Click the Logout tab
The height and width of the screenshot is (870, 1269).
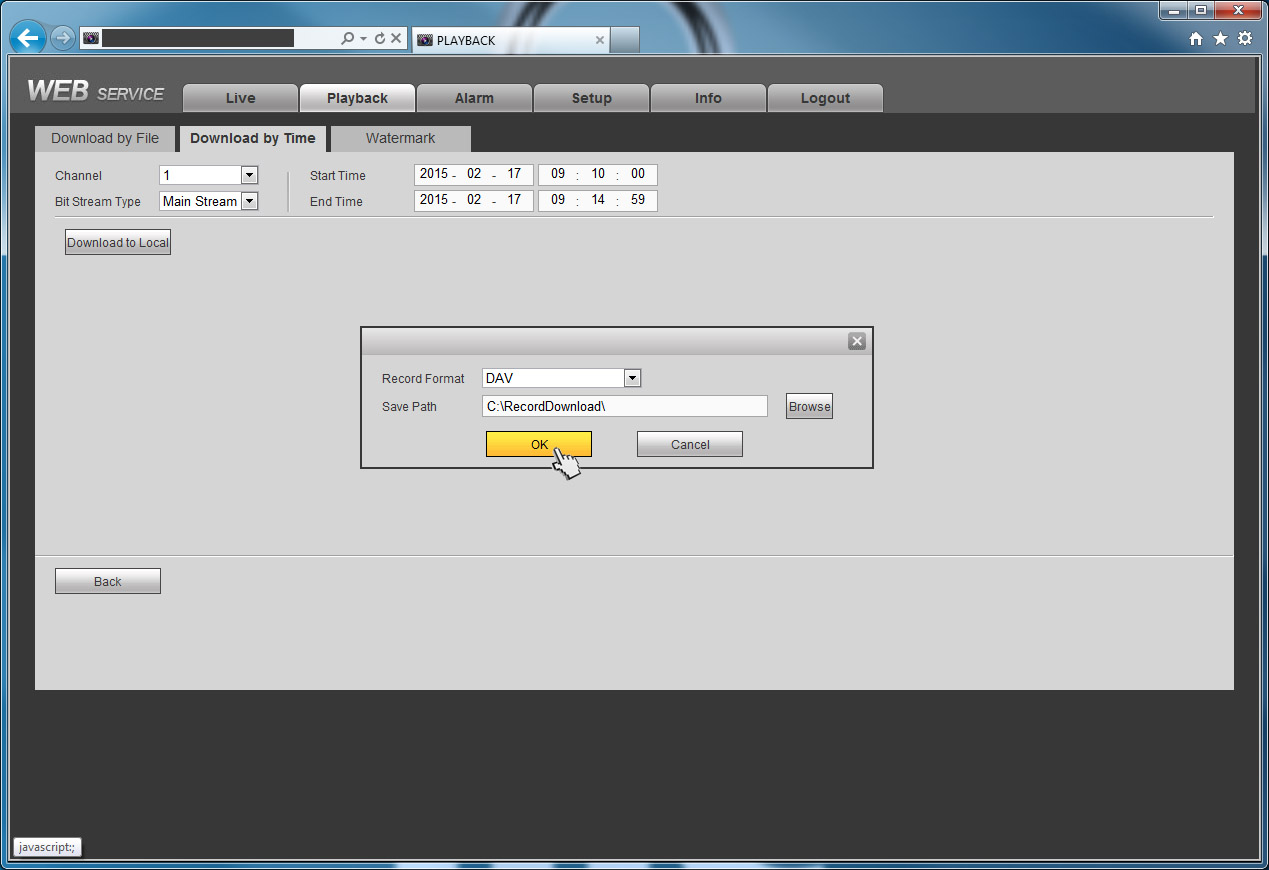click(825, 98)
